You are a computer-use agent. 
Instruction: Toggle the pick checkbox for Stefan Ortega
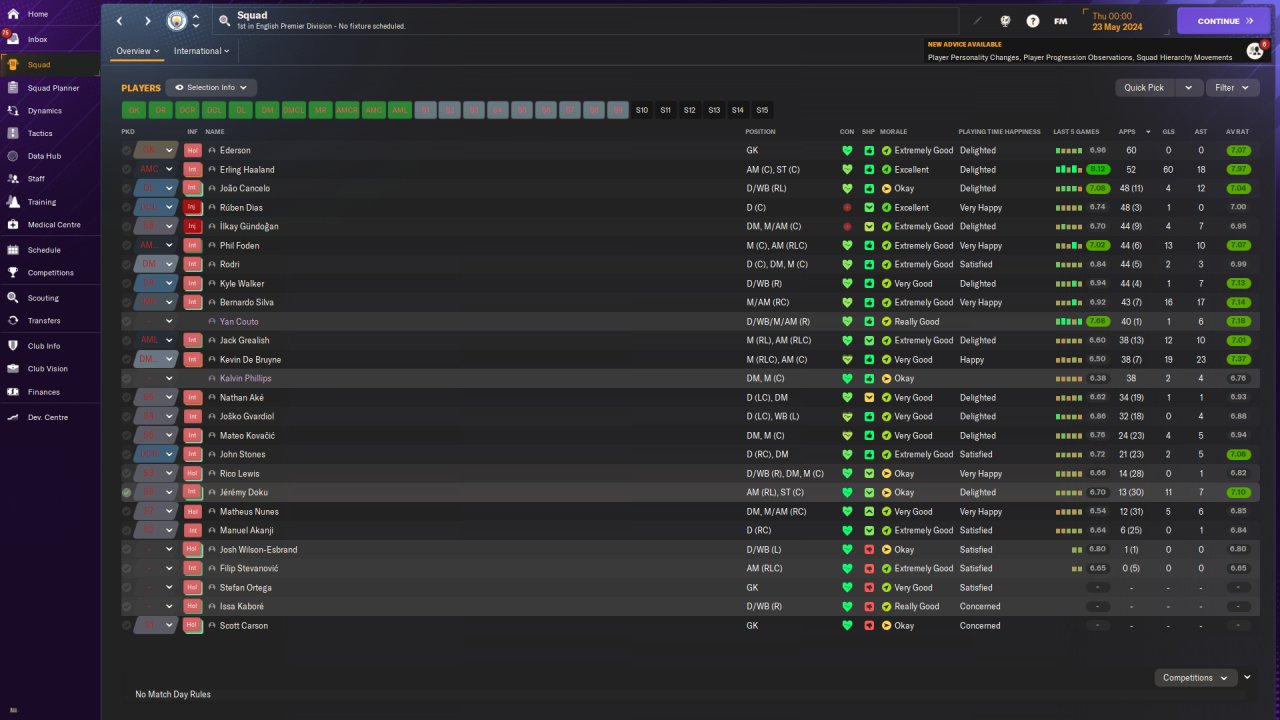(127, 588)
